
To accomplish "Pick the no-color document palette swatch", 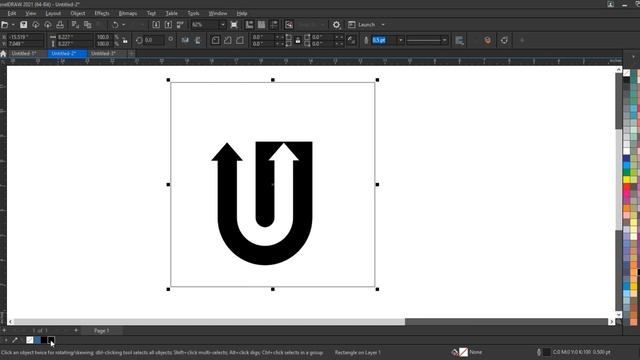I will 30,340.
